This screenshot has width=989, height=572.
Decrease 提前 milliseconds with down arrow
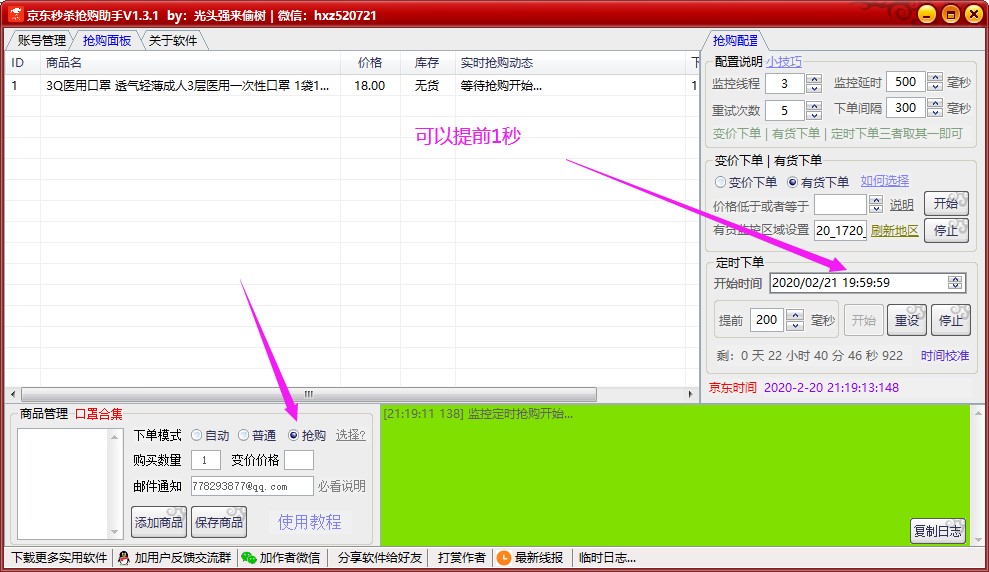click(x=795, y=325)
